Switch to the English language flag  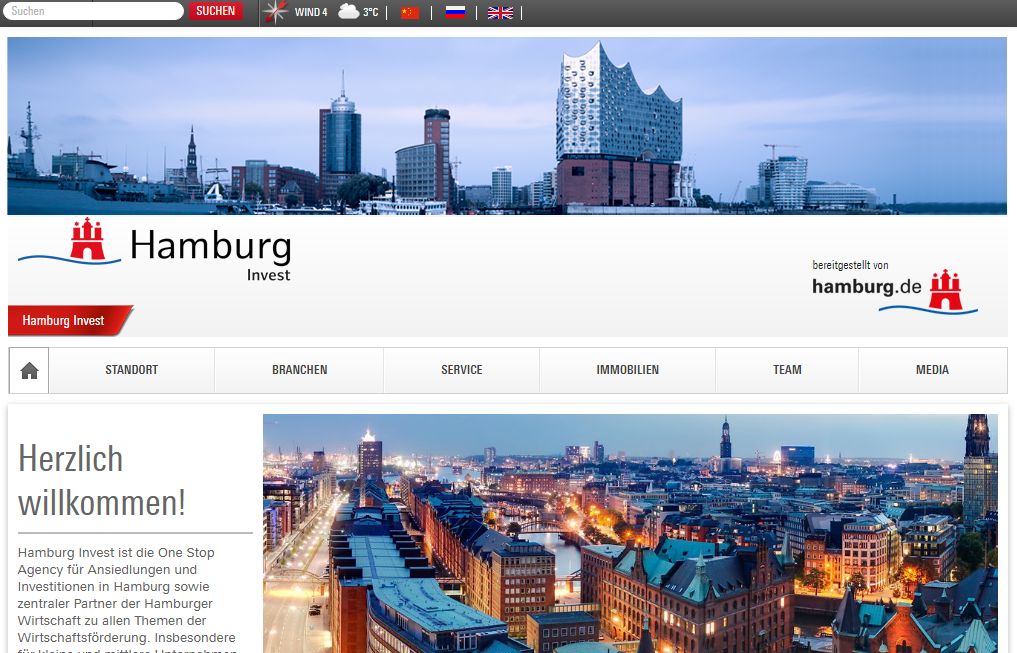click(500, 12)
